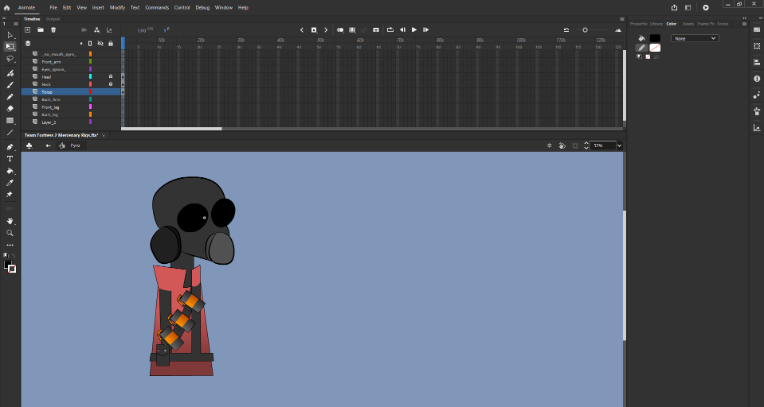Select the Zoom magnifier tool
The height and width of the screenshot is (407, 764).
click(x=10, y=233)
